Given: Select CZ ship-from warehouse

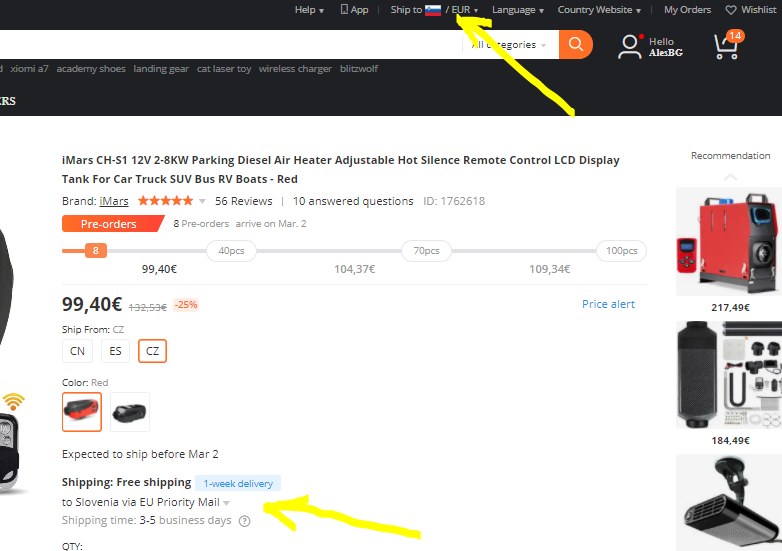Looking at the screenshot, I should 152,351.
